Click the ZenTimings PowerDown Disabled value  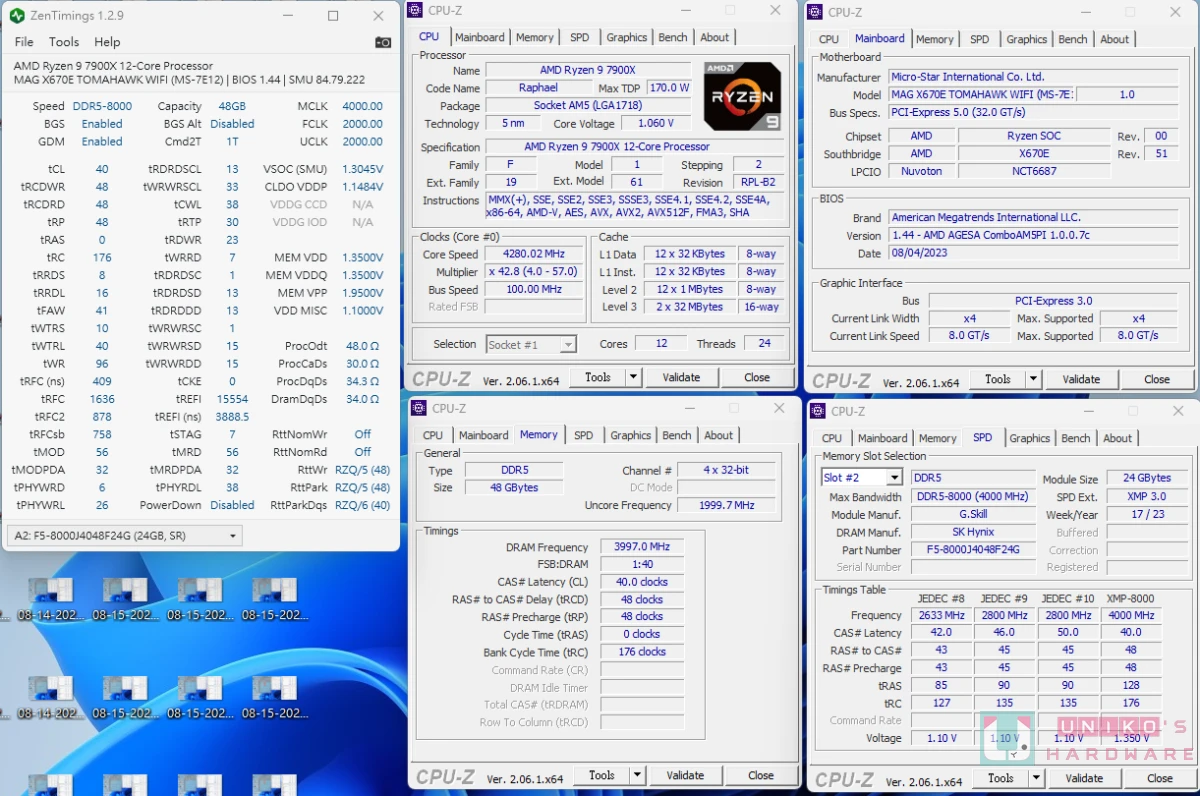pyautogui.click(x=232, y=505)
